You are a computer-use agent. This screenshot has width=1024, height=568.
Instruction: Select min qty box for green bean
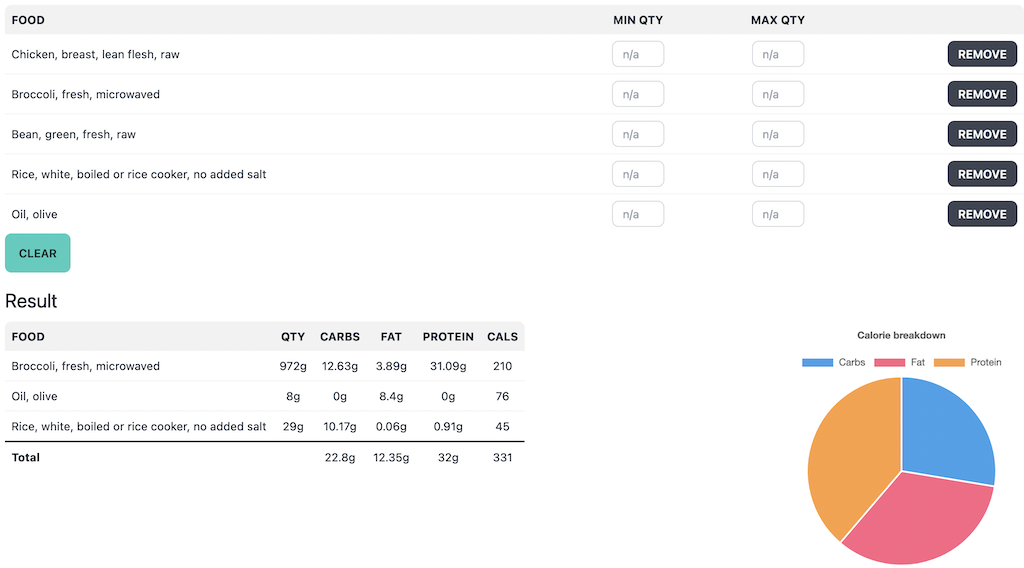pos(637,134)
